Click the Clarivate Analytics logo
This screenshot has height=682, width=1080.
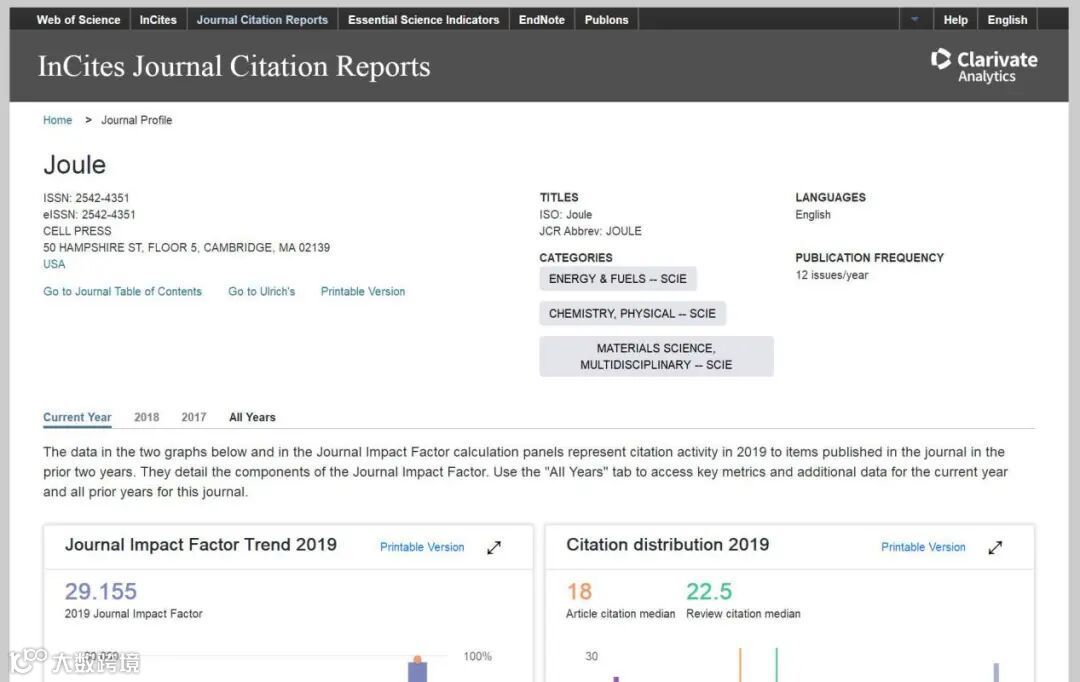[x=984, y=66]
